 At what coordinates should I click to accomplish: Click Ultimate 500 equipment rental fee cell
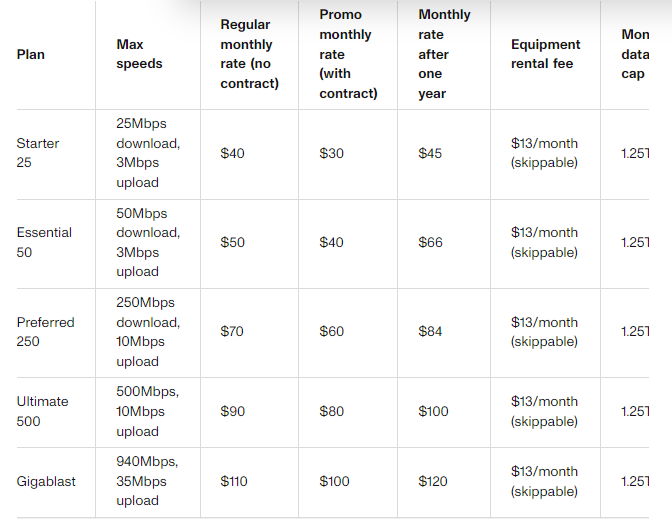click(x=544, y=411)
